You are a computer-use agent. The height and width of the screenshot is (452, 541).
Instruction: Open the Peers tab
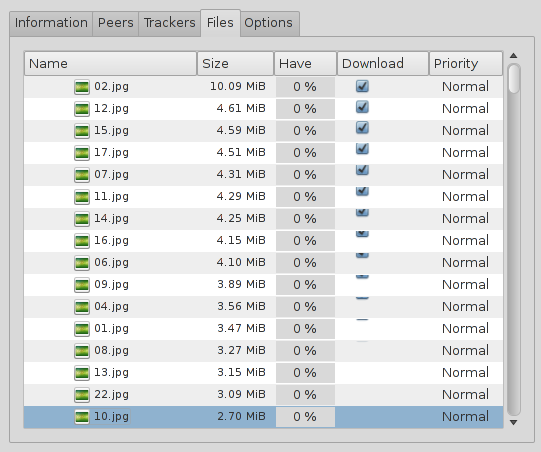[116, 23]
